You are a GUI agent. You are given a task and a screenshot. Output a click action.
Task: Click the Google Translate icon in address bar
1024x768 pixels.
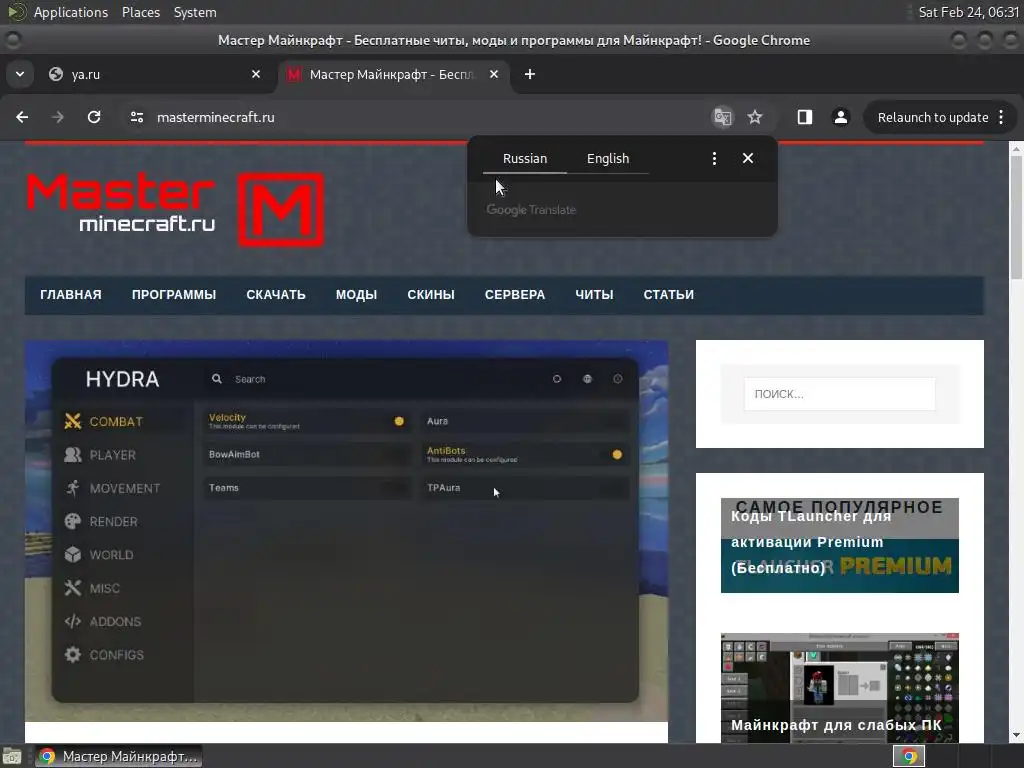click(722, 117)
